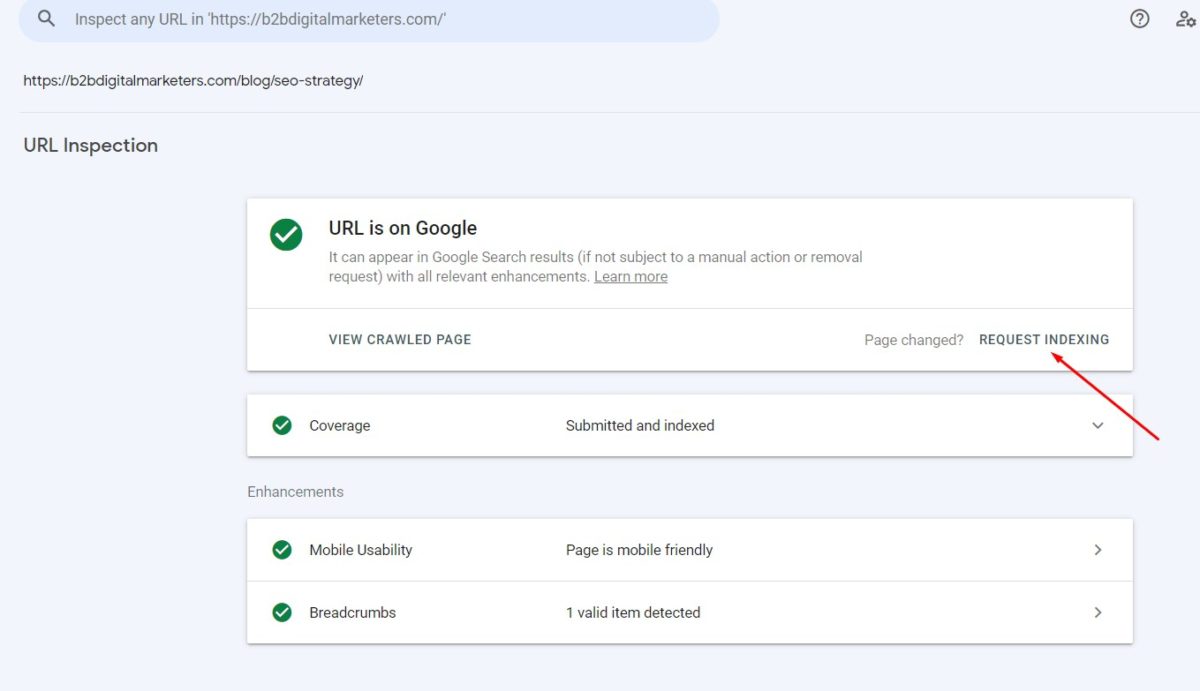Select the URL Inspection page title
Viewport: 1200px width, 691px height.
pyautogui.click(x=90, y=145)
